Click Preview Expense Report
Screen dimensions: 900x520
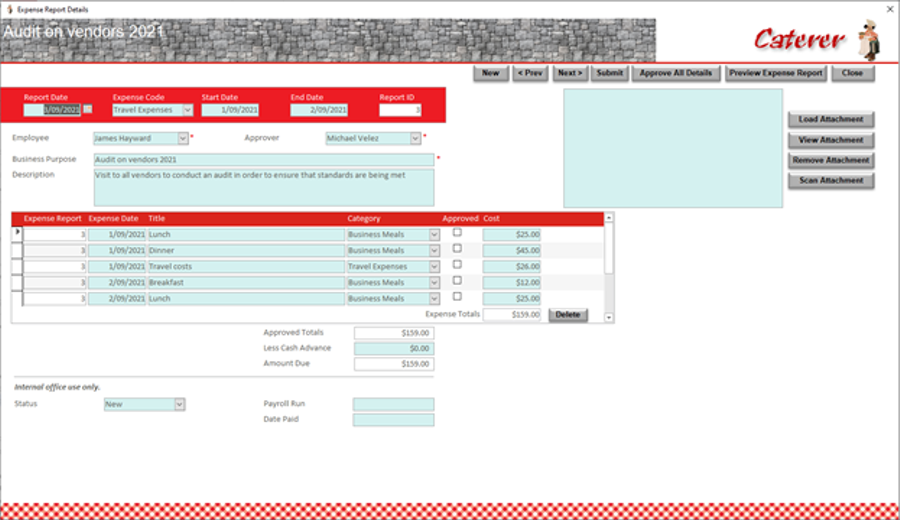click(x=775, y=73)
